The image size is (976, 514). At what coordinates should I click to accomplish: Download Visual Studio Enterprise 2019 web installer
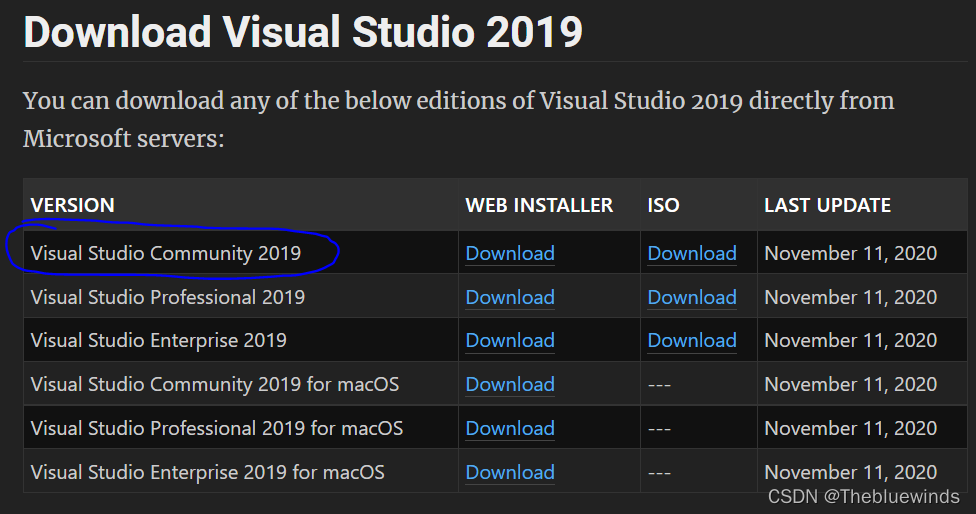pyautogui.click(x=510, y=340)
